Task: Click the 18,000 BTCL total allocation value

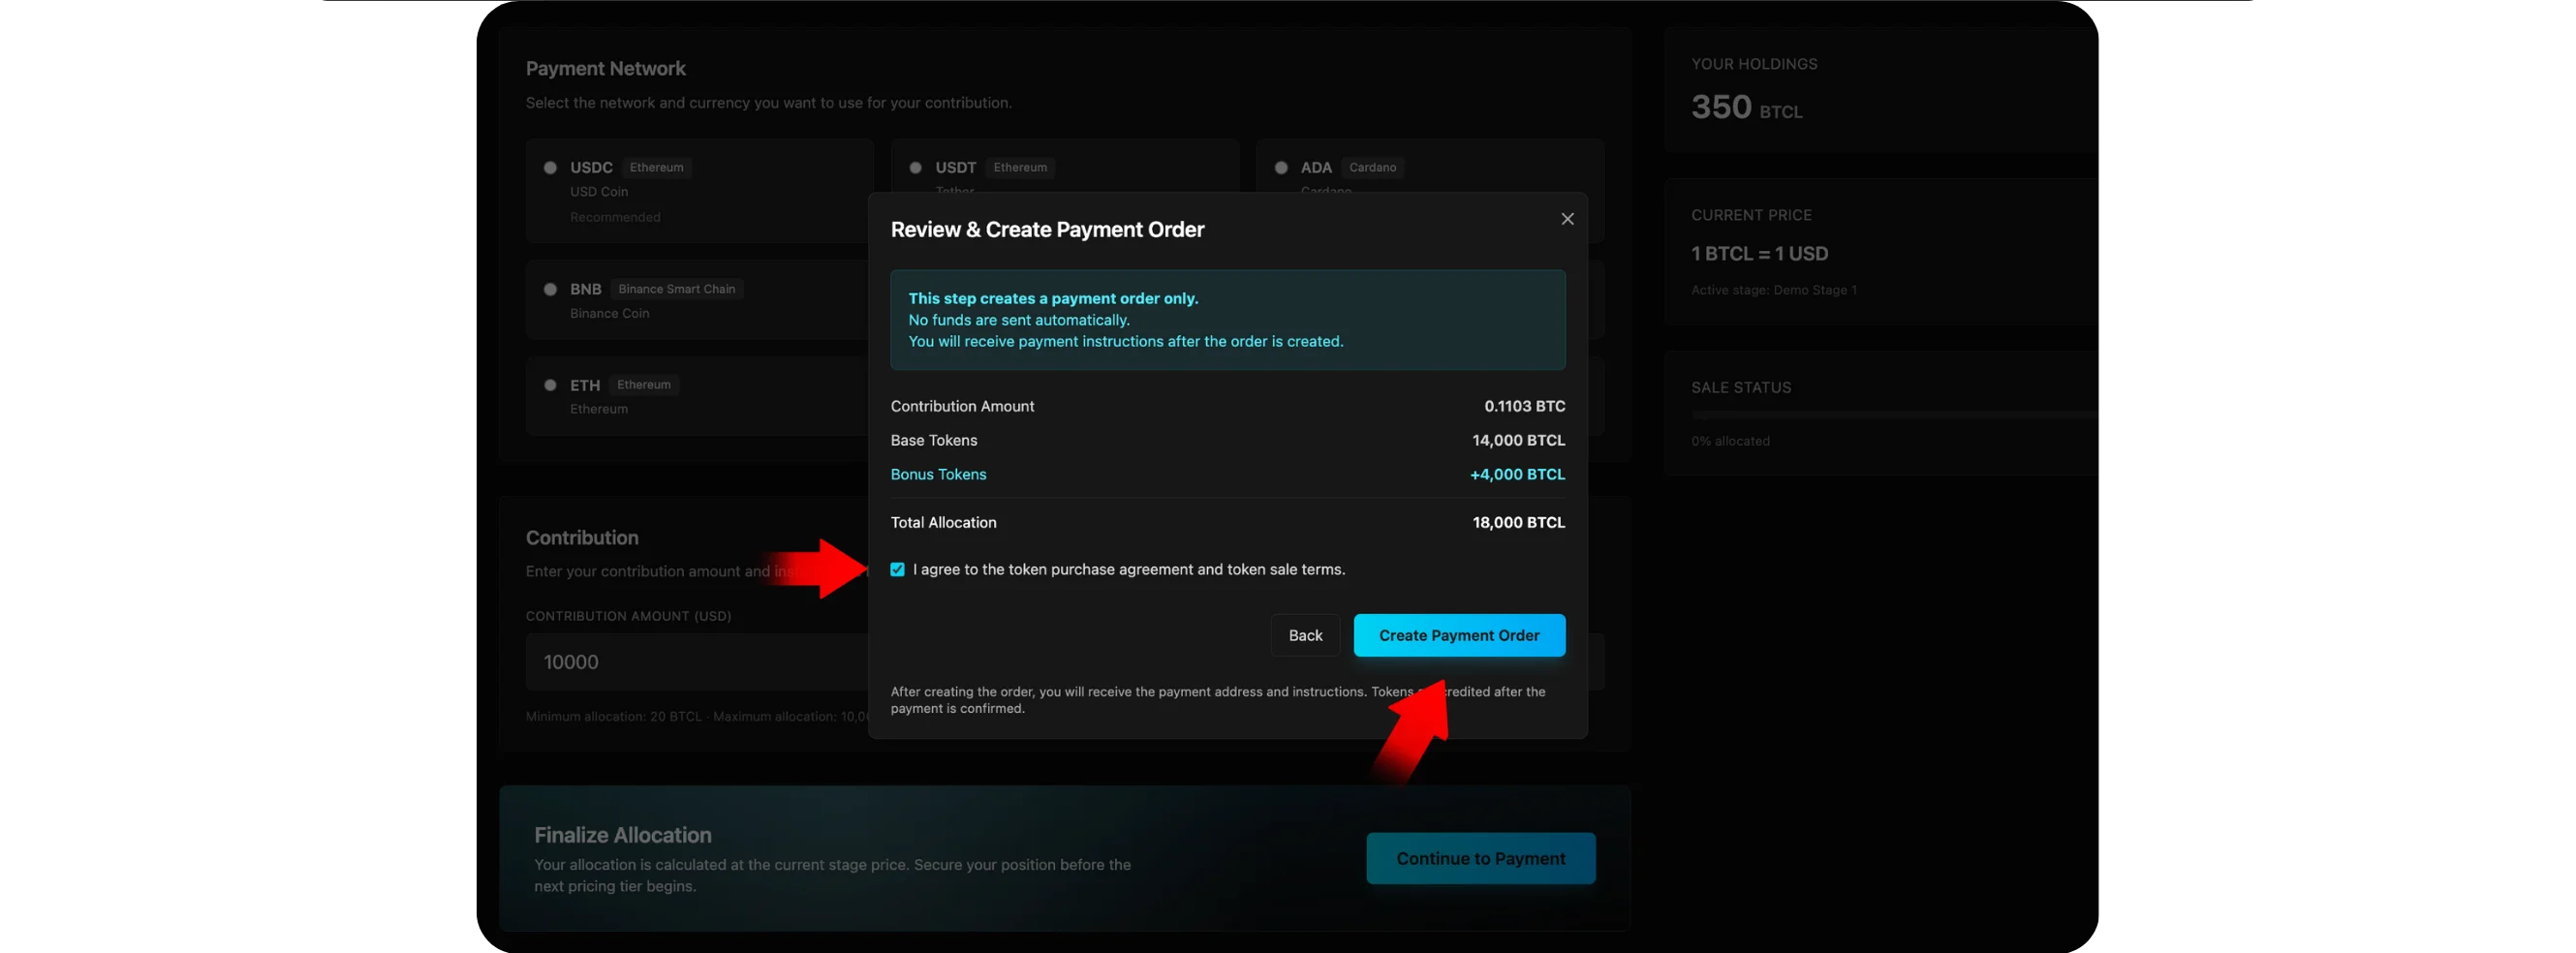Action: 1518,522
